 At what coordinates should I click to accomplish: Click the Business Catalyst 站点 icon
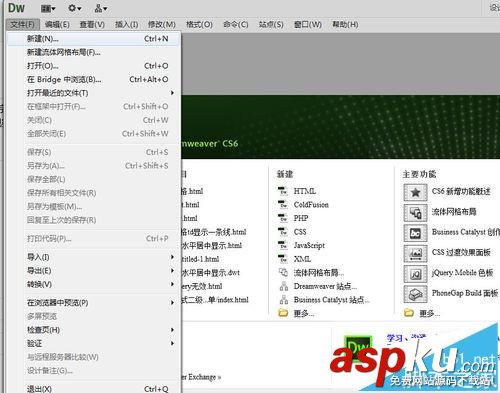click(x=284, y=300)
